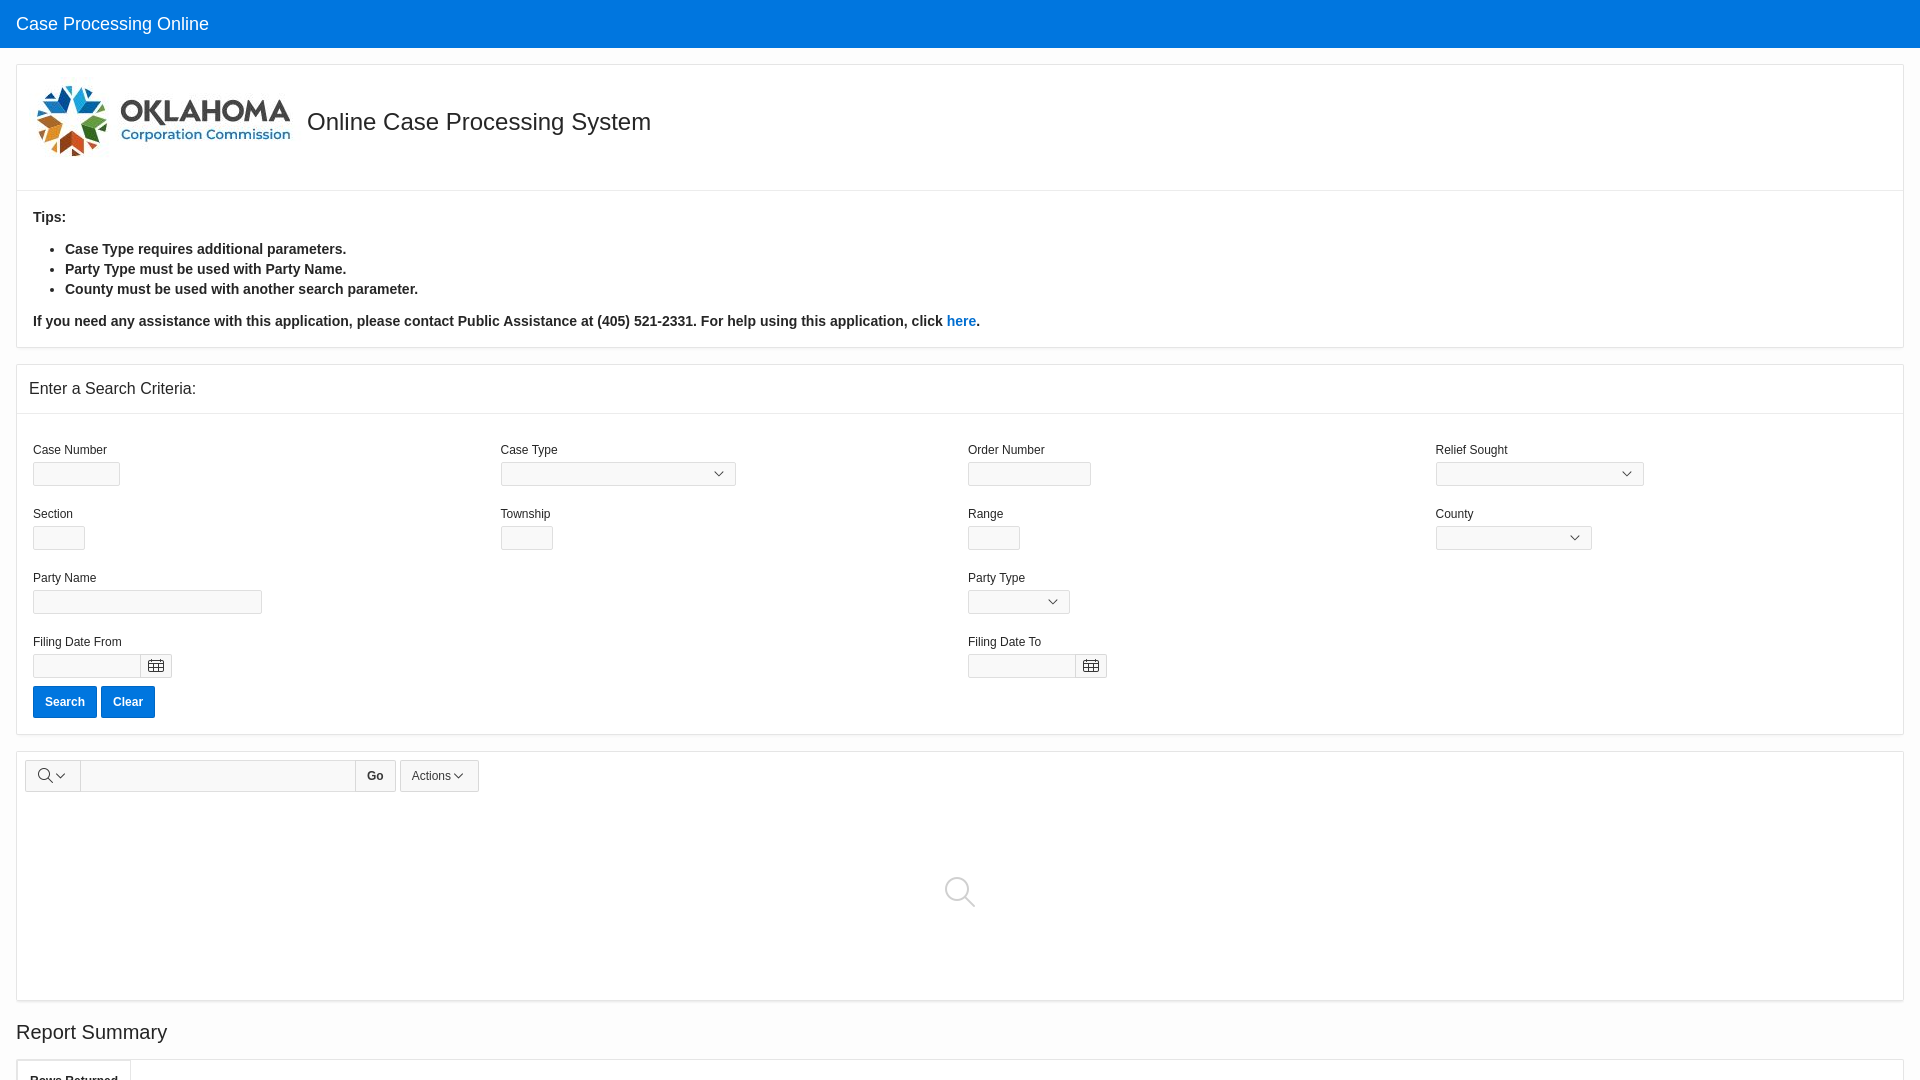
Task: Click the Go button in search bar
Action: 375,775
